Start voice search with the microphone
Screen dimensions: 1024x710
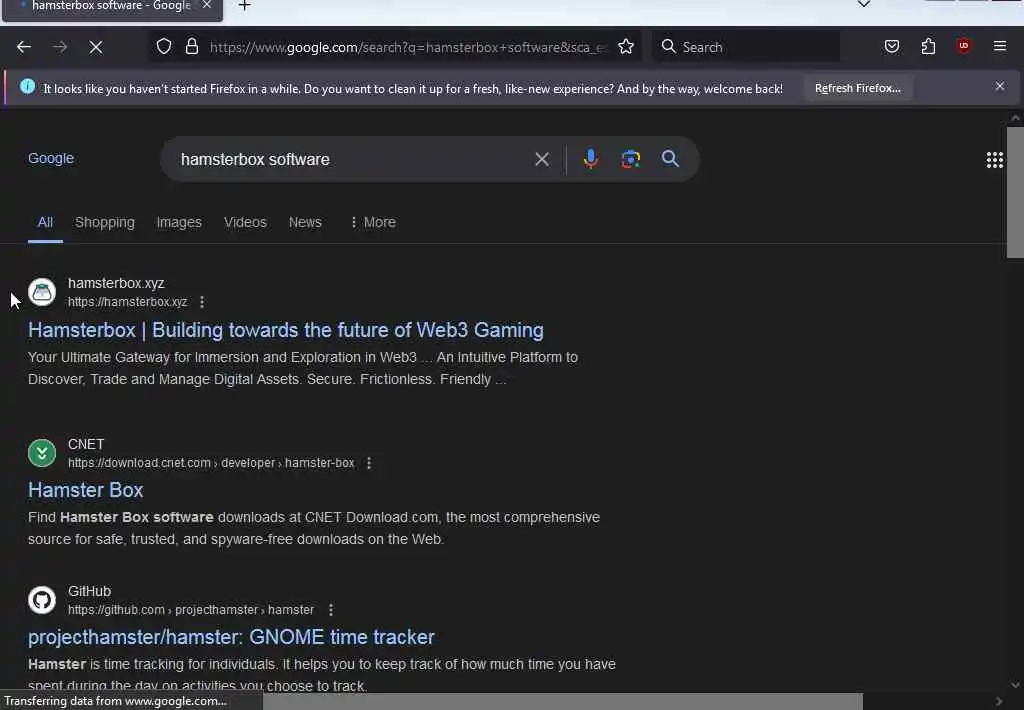[590, 159]
